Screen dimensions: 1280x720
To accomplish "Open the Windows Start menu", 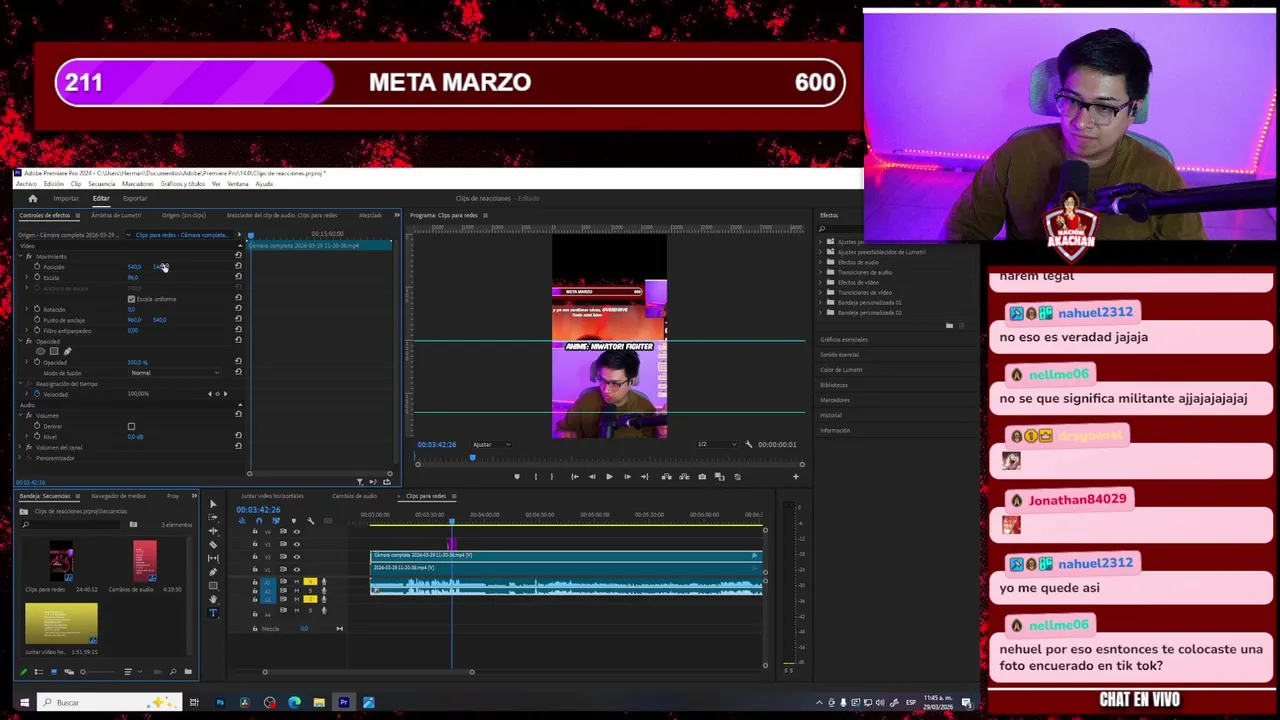I will (x=24, y=702).
